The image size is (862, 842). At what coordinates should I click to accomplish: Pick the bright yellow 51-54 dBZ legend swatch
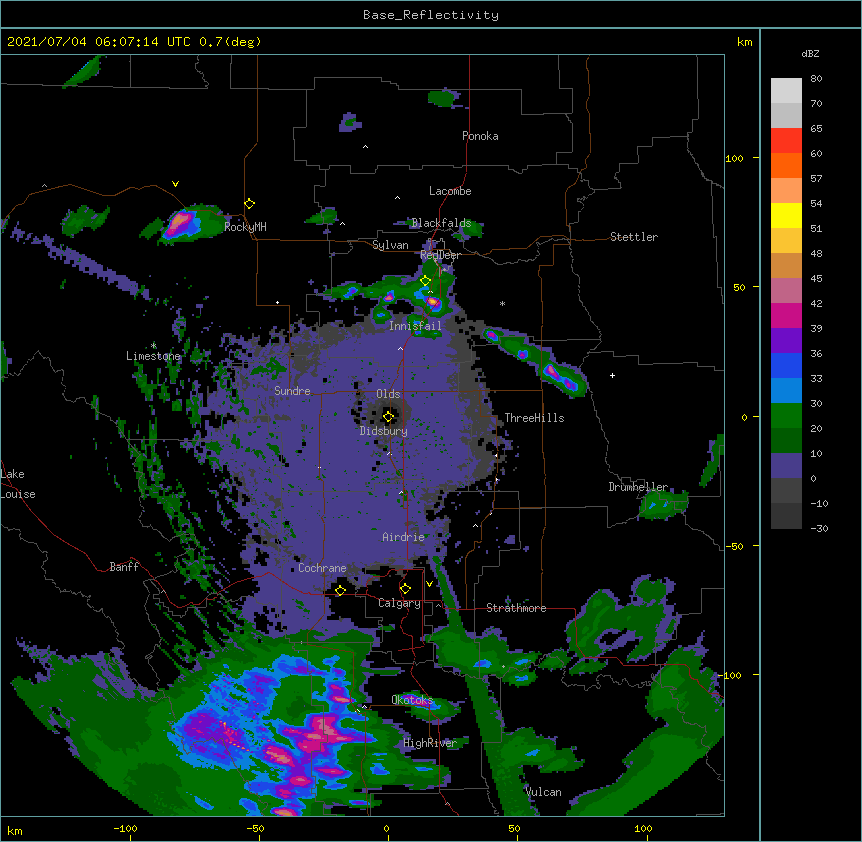(x=786, y=215)
